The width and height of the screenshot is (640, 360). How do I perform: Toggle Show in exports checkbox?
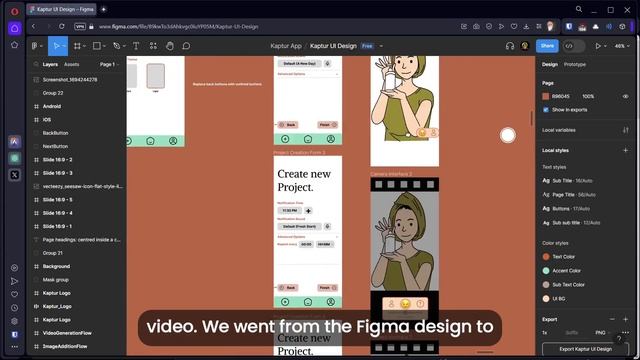546,110
